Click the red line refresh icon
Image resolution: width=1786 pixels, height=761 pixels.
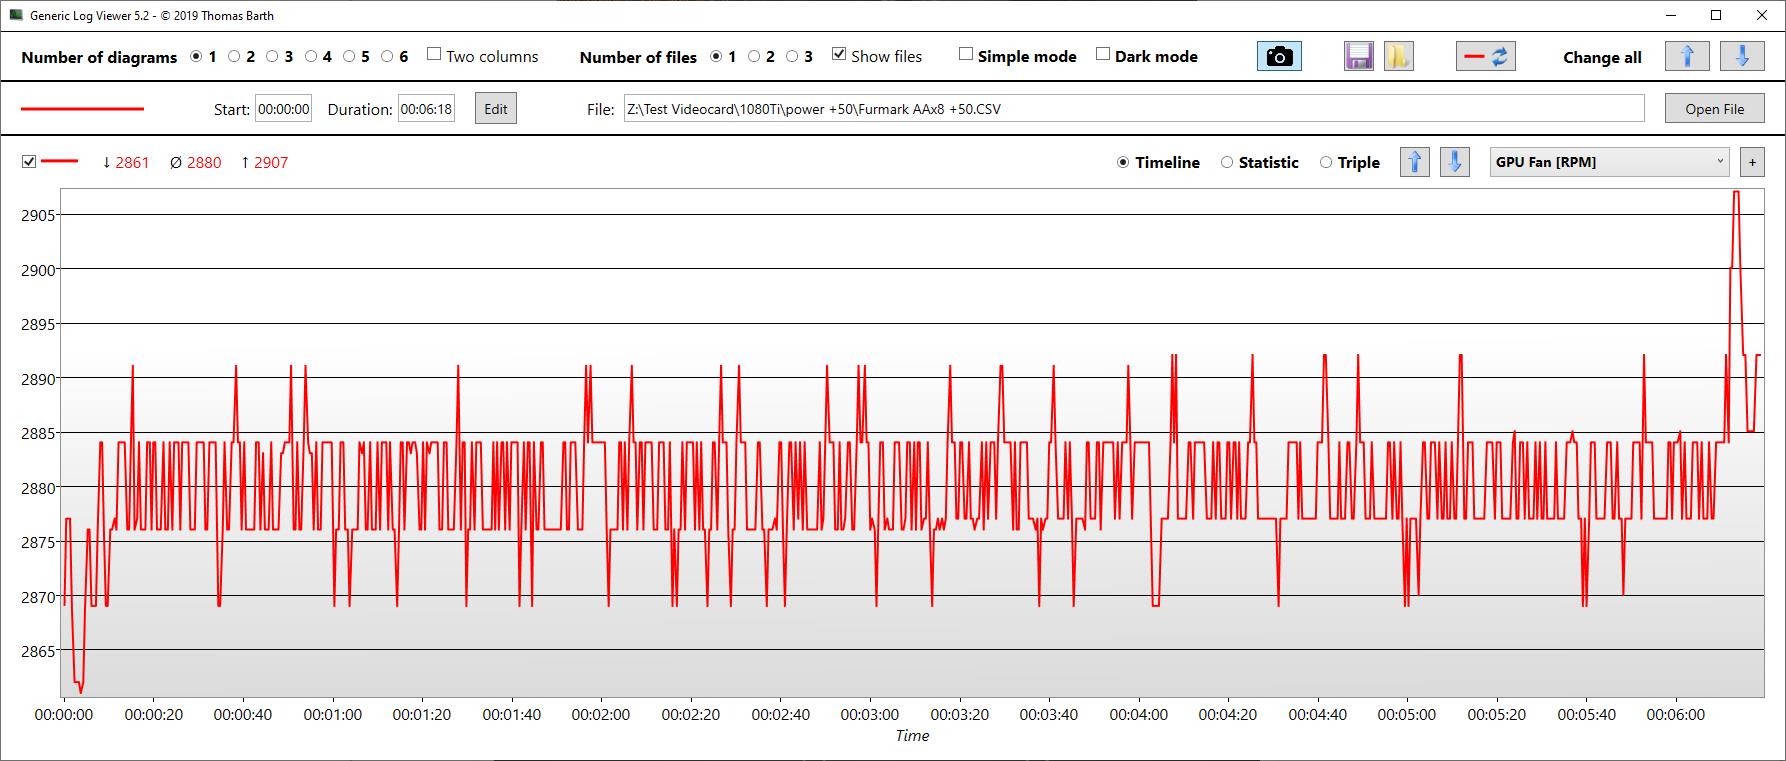pyautogui.click(x=1485, y=57)
